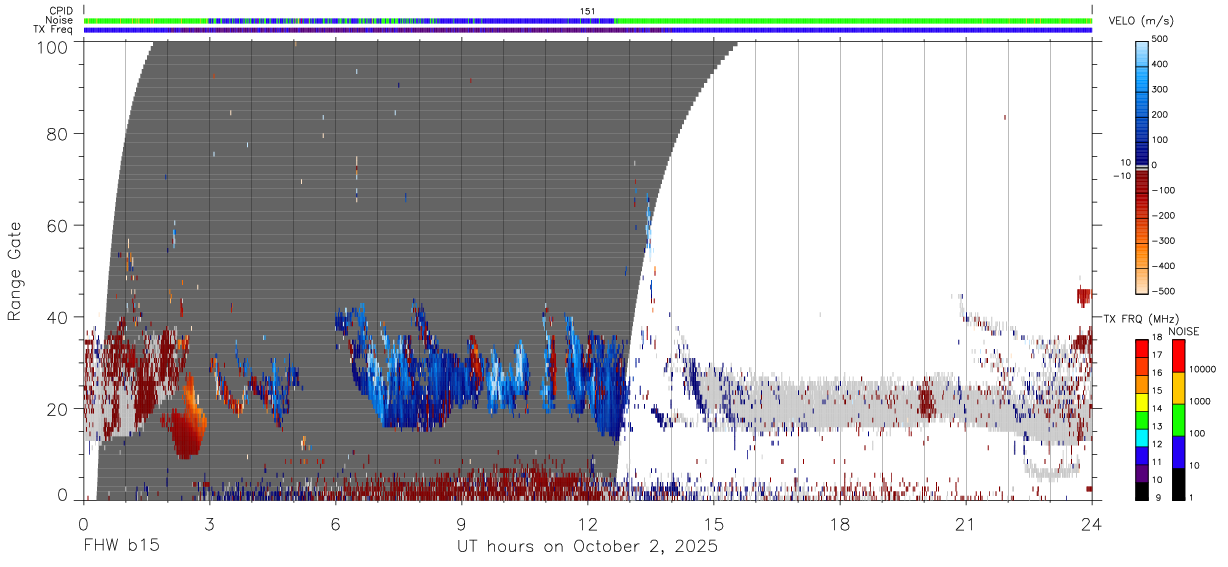Click velocity colorbar label 400
1228x567 pixels.
pos(1162,64)
